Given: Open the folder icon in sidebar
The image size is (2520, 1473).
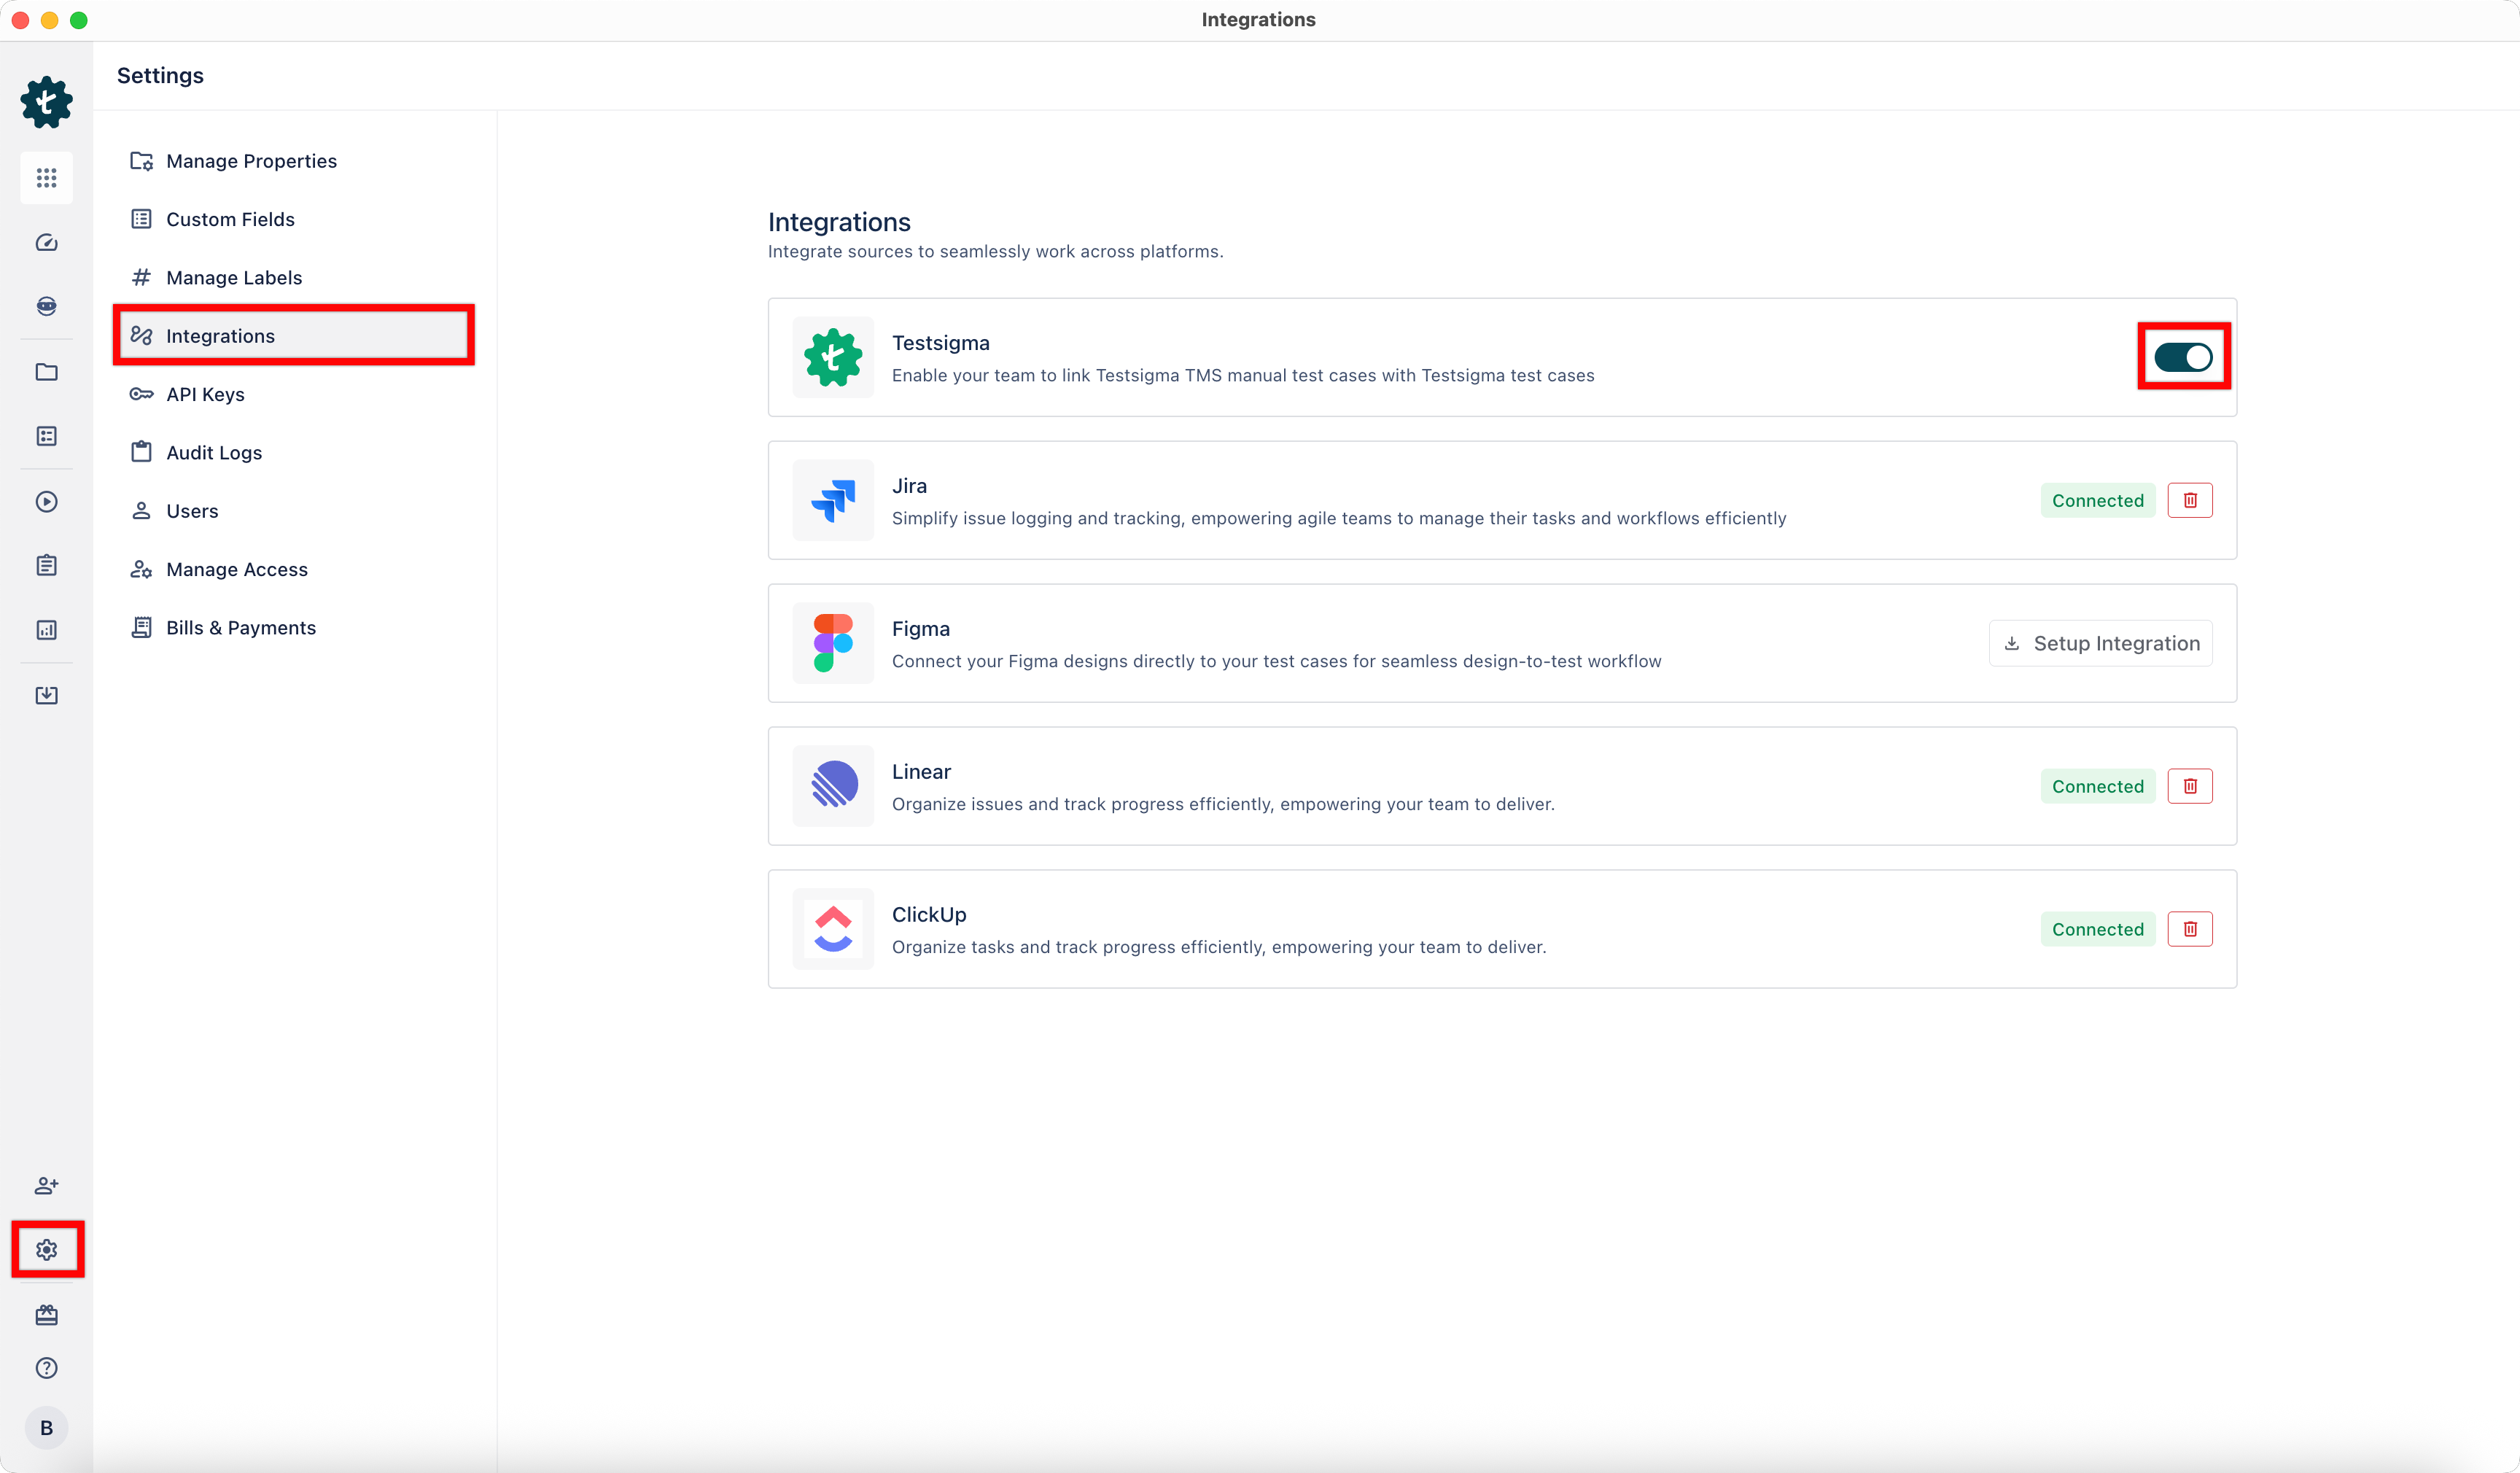Looking at the screenshot, I should tap(46, 372).
